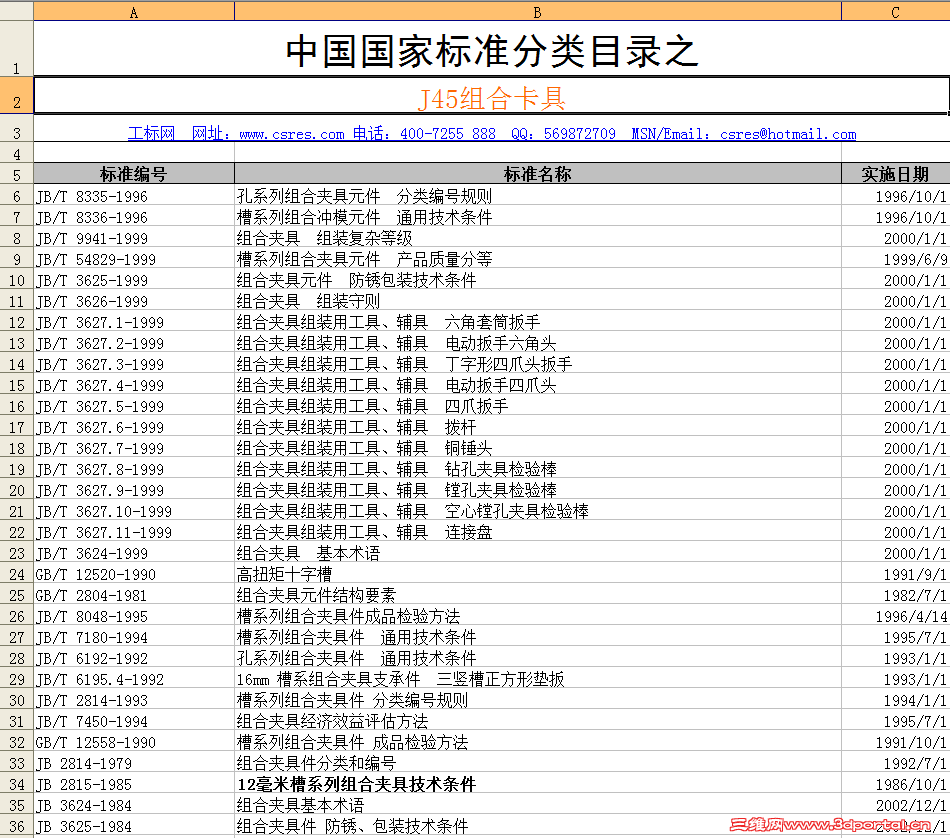Select date cell 1999/6/9
The image size is (950, 838).
[895, 259]
